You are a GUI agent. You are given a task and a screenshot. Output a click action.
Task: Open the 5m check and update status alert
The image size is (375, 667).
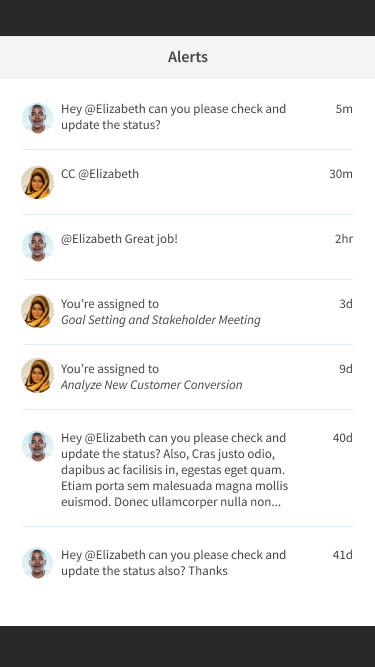click(173, 117)
